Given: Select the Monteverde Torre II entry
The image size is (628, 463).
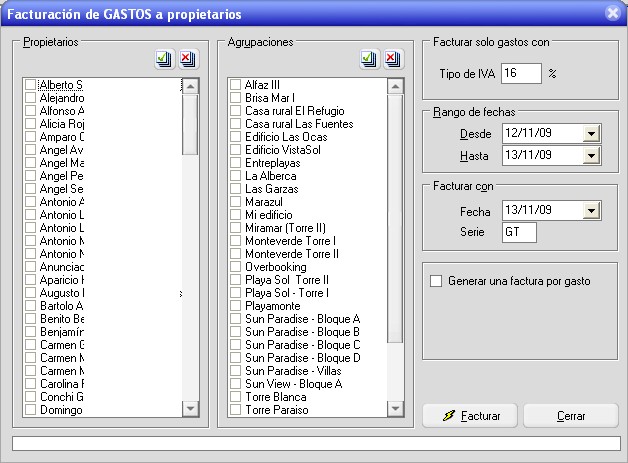Looking at the screenshot, I should (x=292, y=254).
